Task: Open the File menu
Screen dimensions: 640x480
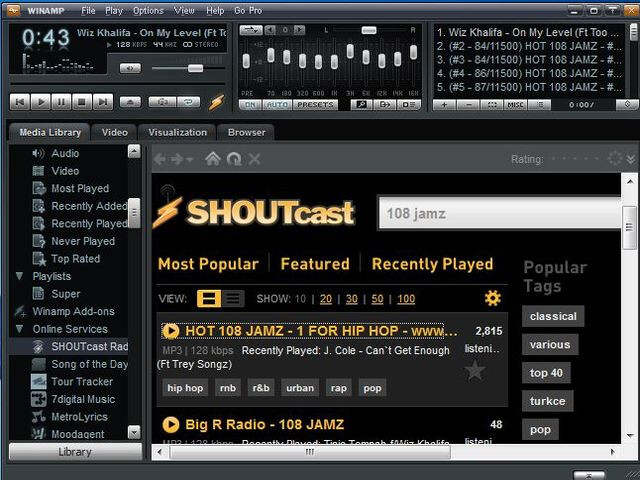Action: coord(88,11)
